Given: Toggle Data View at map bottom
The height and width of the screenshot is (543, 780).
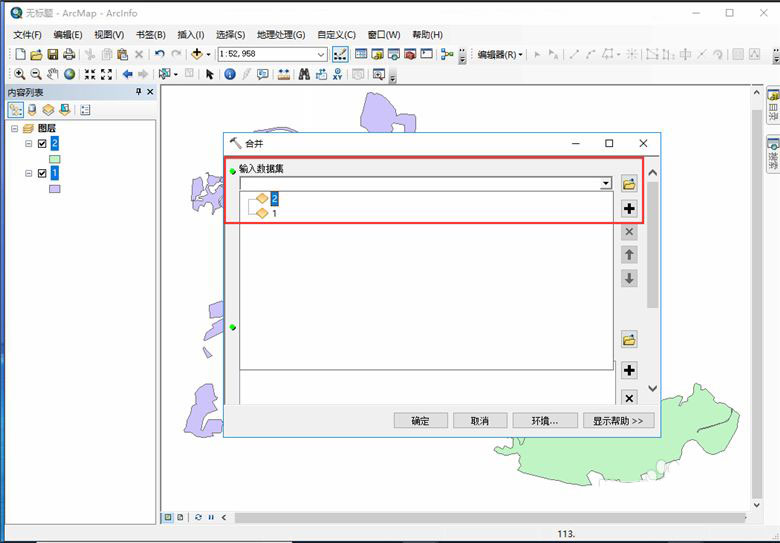Looking at the screenshot, I should [168, 517].
